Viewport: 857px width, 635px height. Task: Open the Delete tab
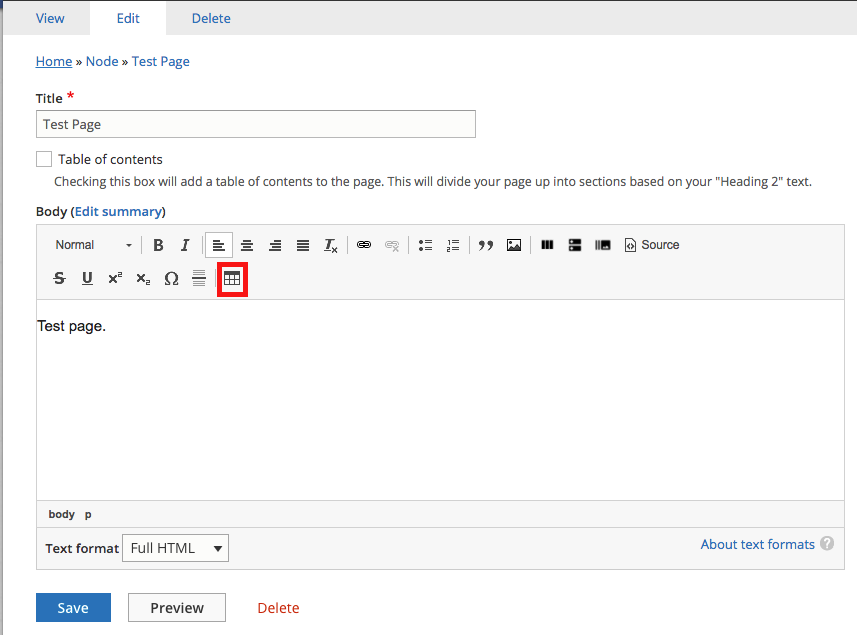pyautogui.click(x=210, y=18)
